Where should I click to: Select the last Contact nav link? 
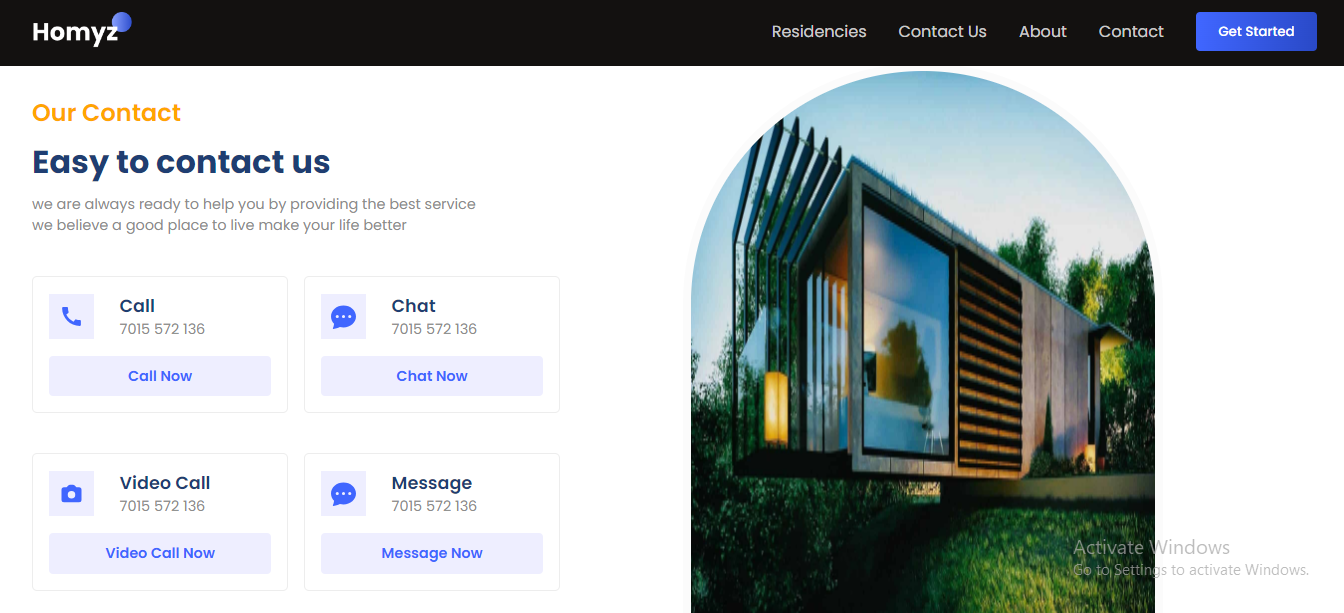coord(1131,32)
